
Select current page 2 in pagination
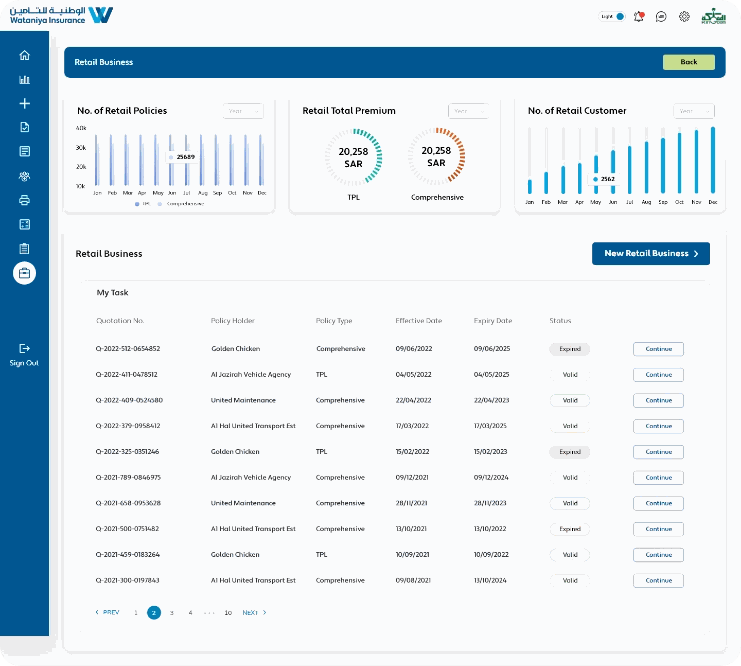(x=154, y=613)
